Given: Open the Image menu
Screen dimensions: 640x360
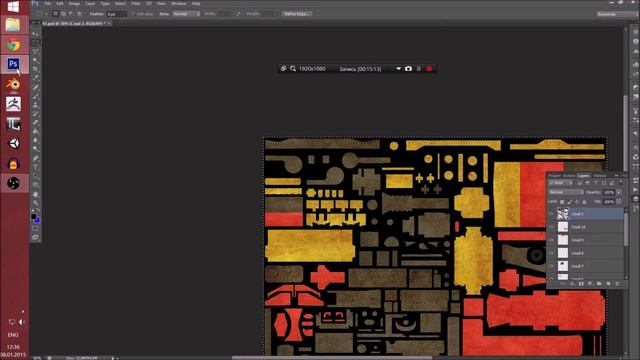Looking at the screenshot, I should [x=74, y=3].
